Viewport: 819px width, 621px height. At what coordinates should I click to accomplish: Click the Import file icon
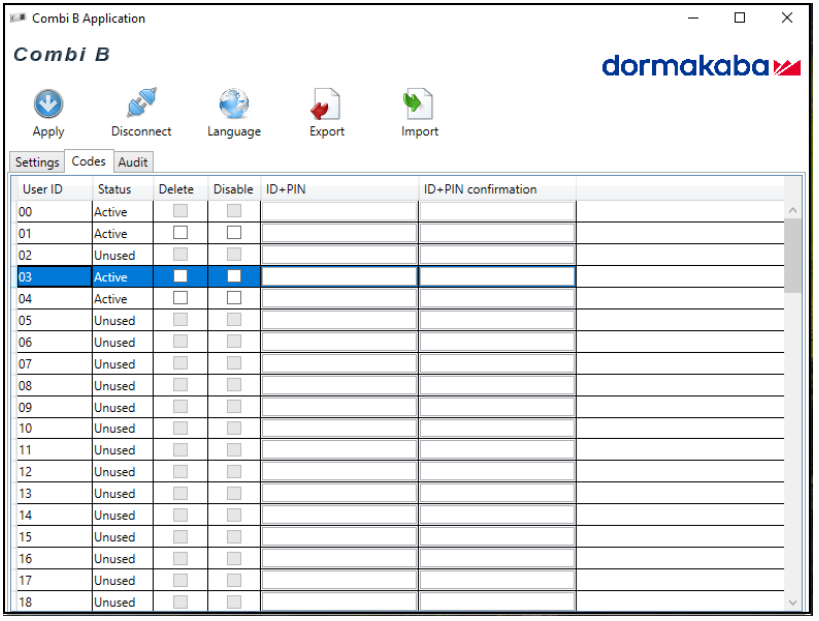(419, 105)
